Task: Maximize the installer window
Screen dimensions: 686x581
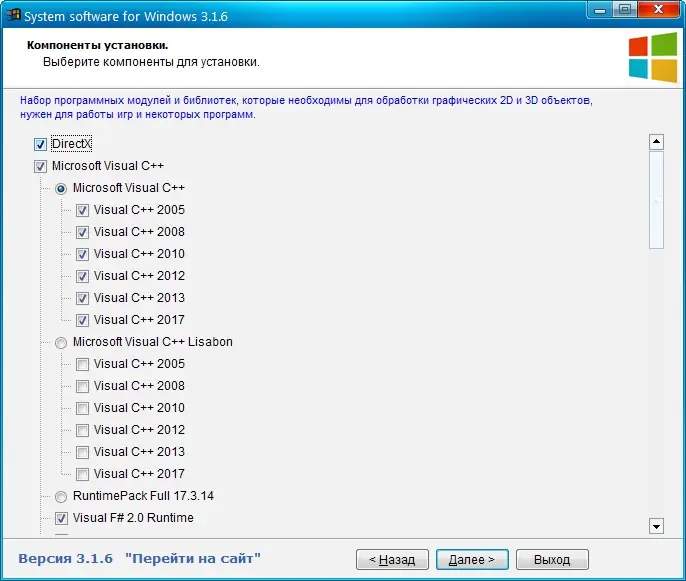Action: coord(625,10)
